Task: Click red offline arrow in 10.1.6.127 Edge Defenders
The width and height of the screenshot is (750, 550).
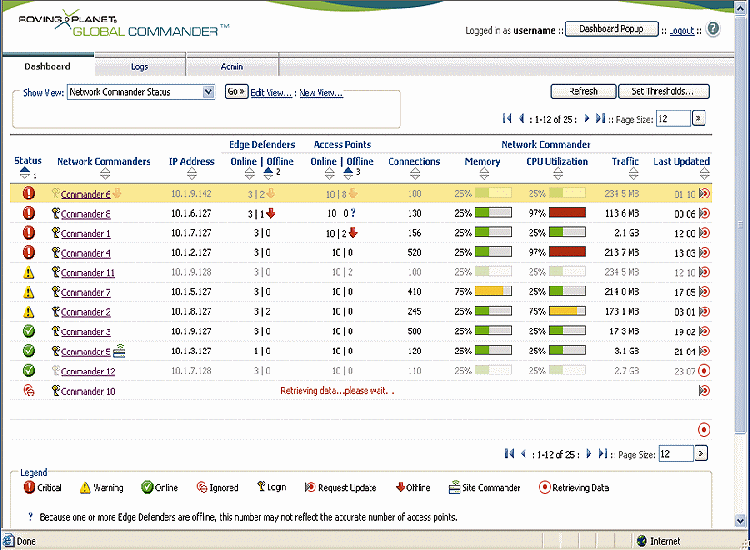Action: tap(271, 213)
